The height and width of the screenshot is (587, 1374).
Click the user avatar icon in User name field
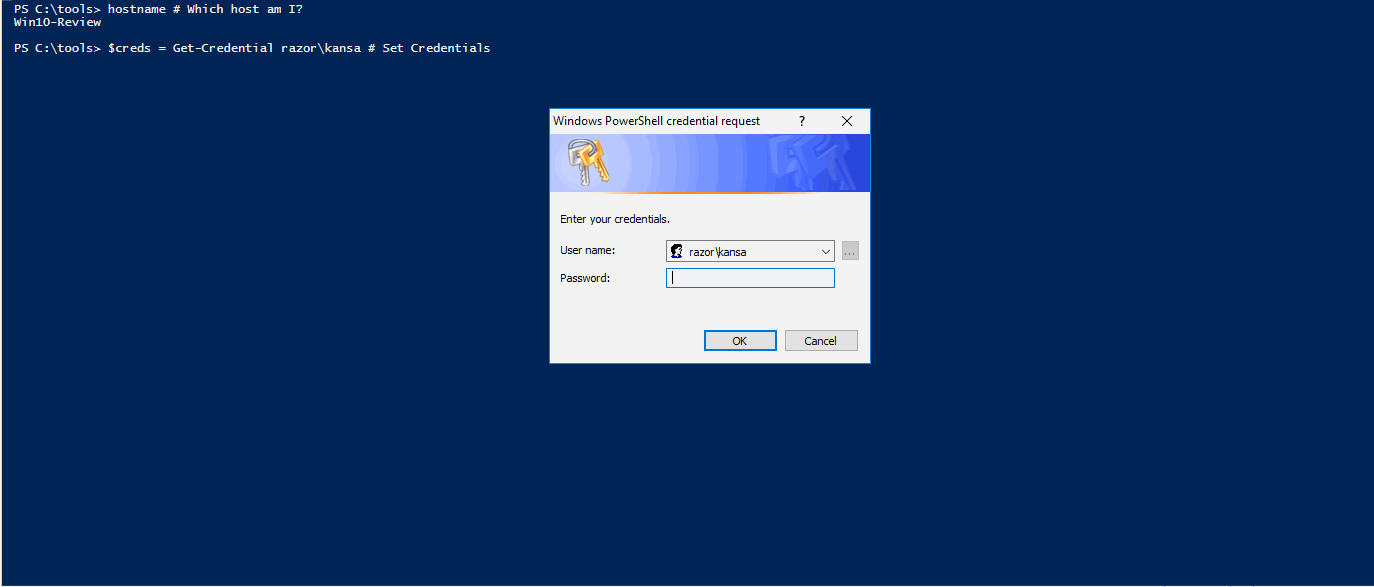pos(677,251)
